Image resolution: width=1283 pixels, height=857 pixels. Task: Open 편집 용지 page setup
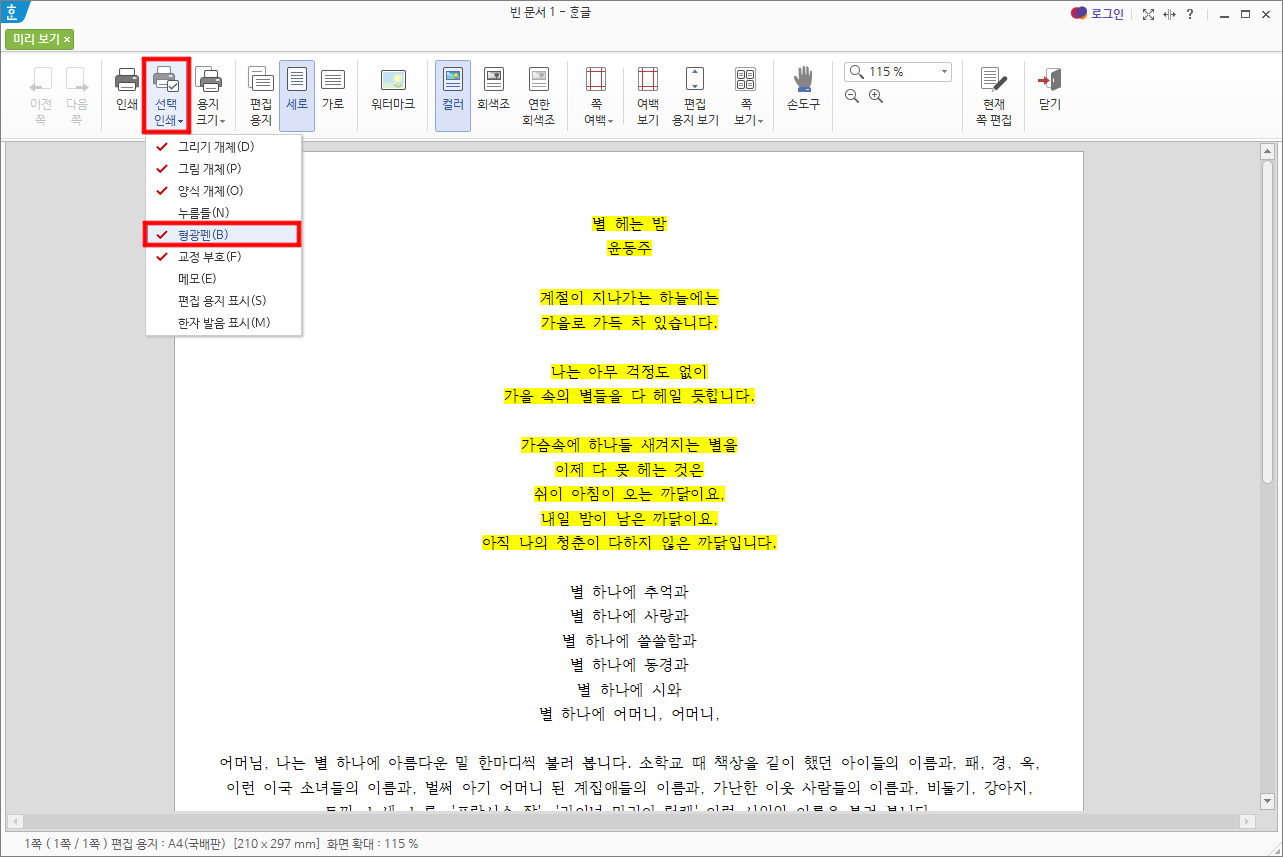pyautogui.click(x=260, y=96)
